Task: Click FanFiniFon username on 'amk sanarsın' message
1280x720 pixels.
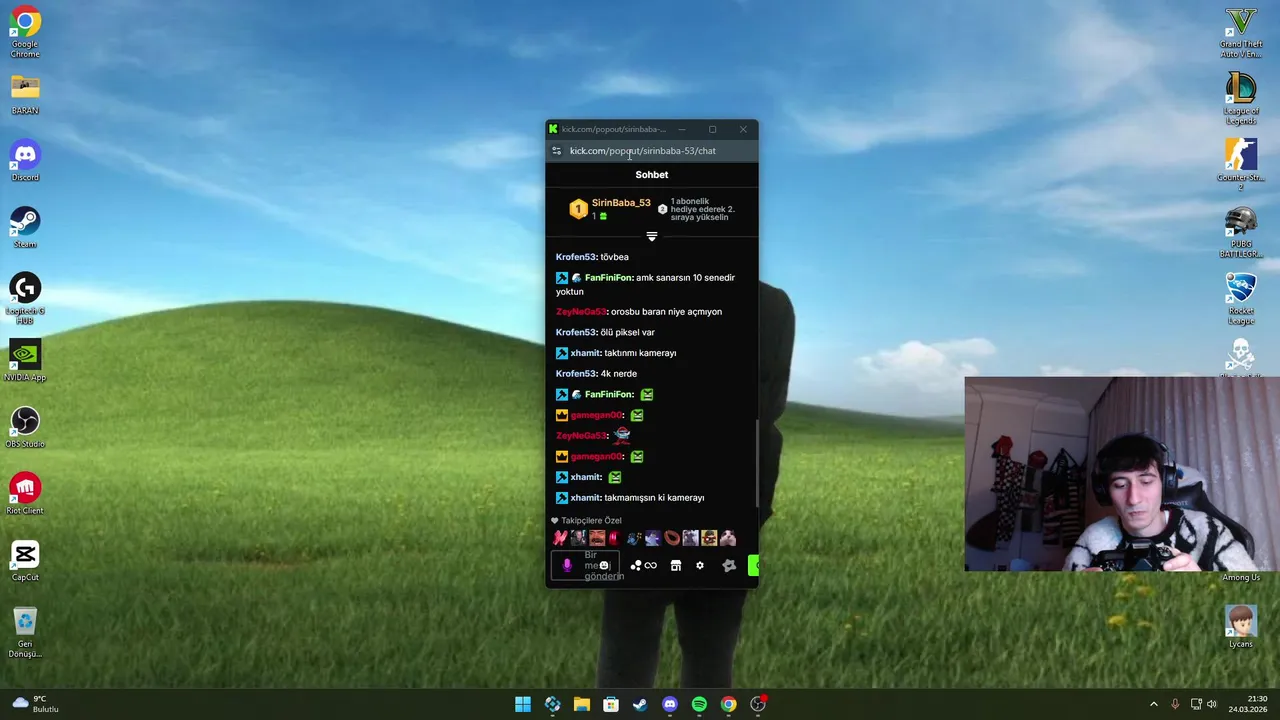Action: 608,278
